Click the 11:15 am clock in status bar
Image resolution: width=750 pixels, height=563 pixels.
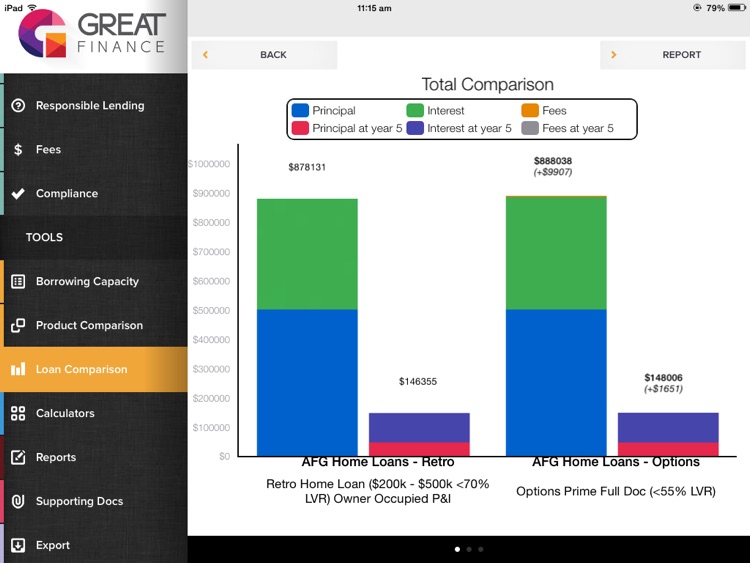click(x=374, y=8)
